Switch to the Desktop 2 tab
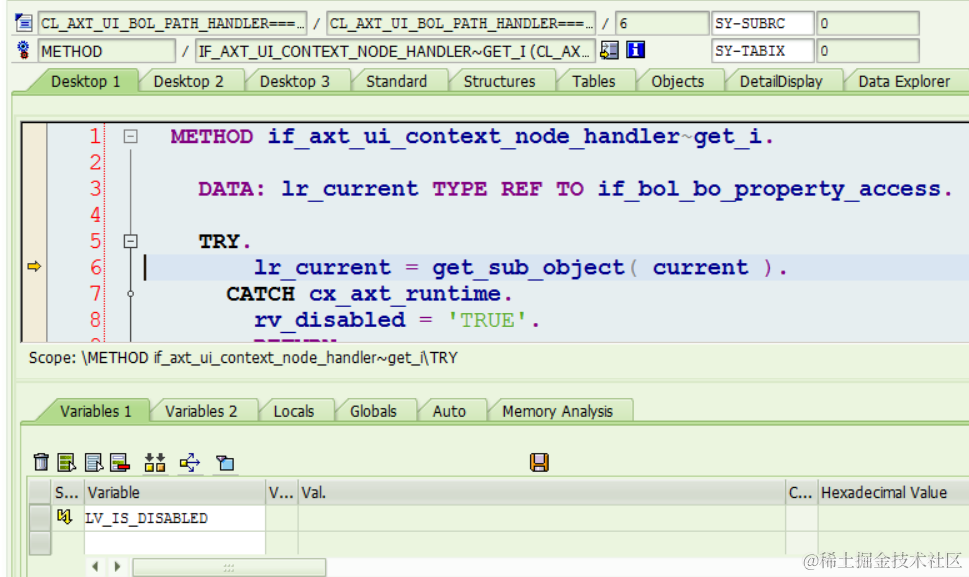 click(x=188, y=82)
